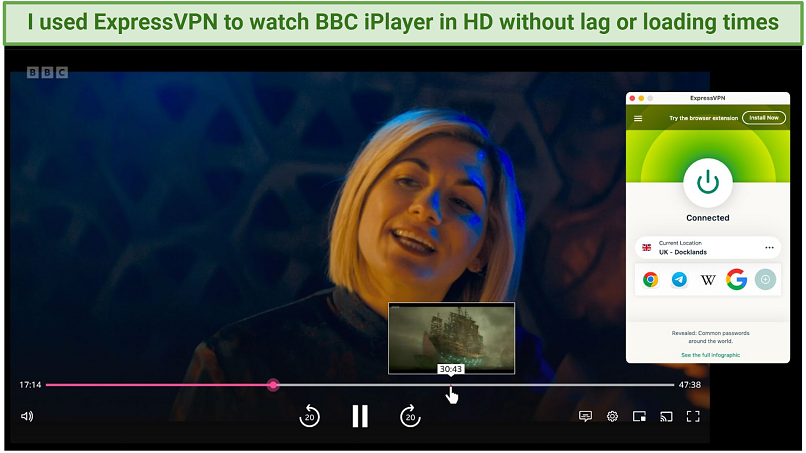The width and height of the screenshot is (806, 453).
Task: Click Try the browser extension text
Action: (703, 118)
